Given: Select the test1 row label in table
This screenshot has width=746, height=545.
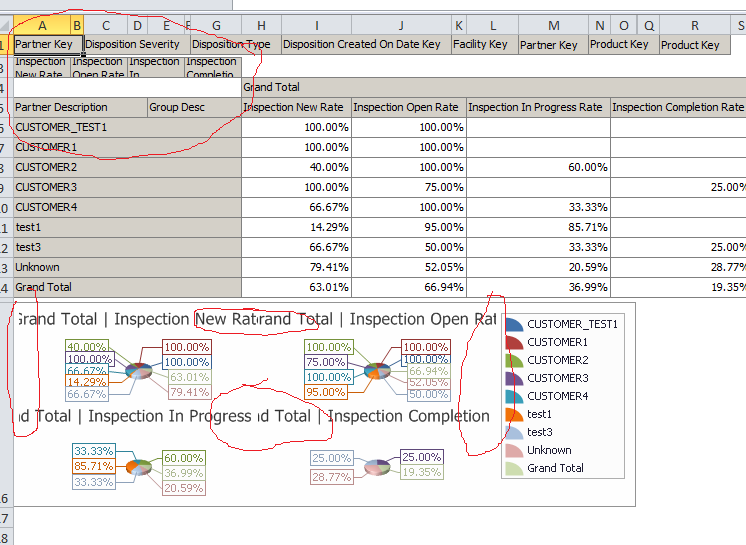Looking at the screenshot, I should (127, 227).
